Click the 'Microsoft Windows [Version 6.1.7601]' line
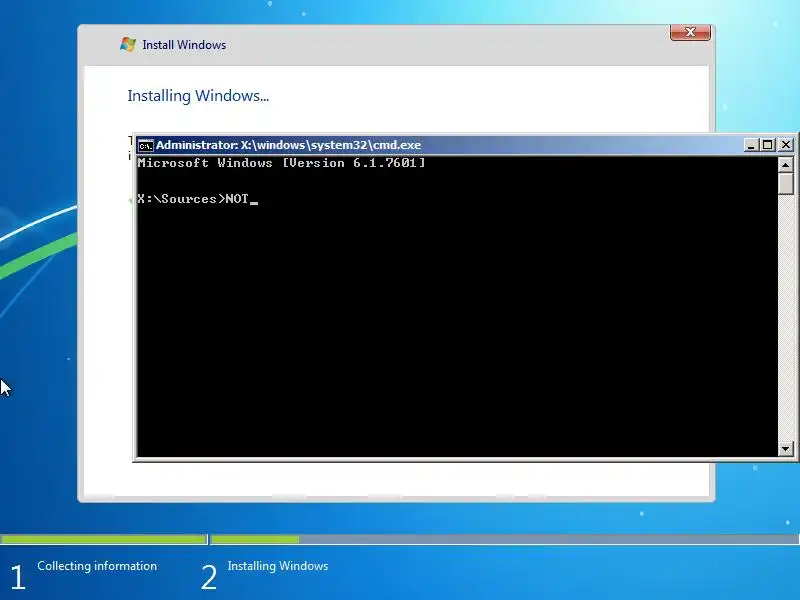The image size is (800, 600). point(281,163)
